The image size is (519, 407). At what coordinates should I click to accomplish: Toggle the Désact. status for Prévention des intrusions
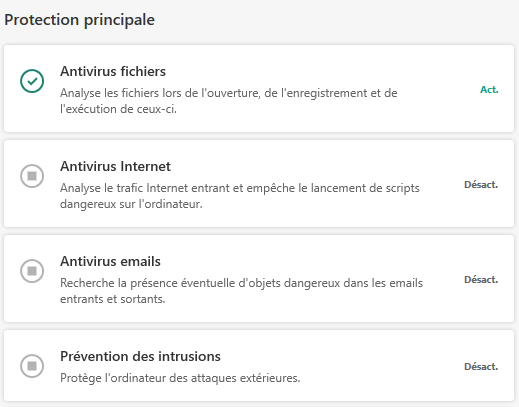coord(481,367)
